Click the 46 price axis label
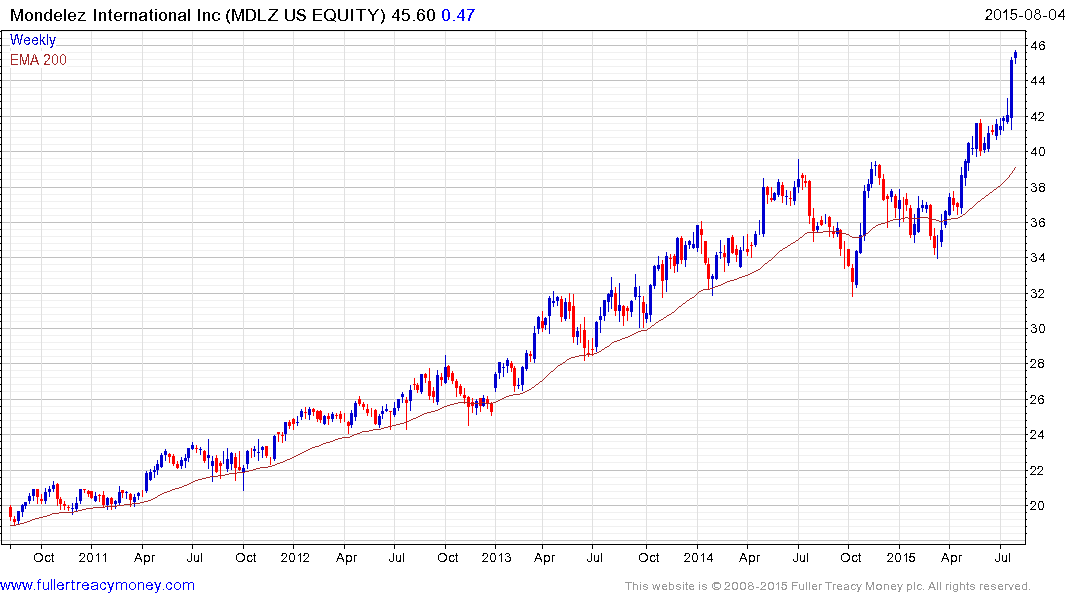 [x=1038, y=46]
